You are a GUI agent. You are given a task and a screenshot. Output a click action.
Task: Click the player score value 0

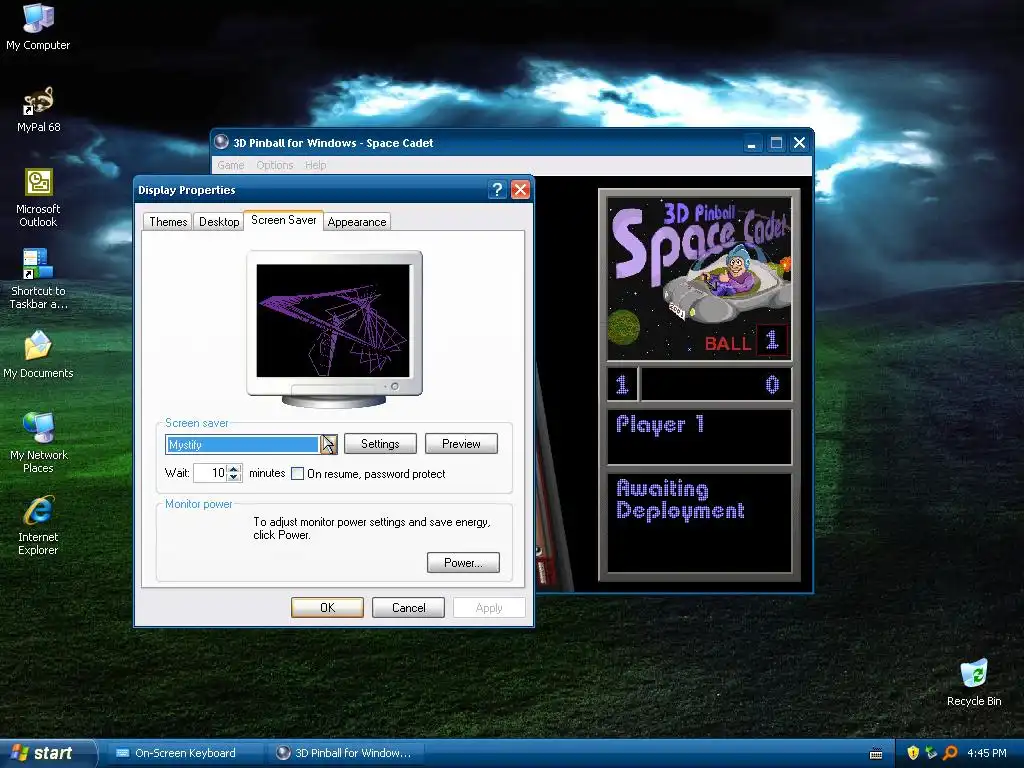click(x=772, y=384)
